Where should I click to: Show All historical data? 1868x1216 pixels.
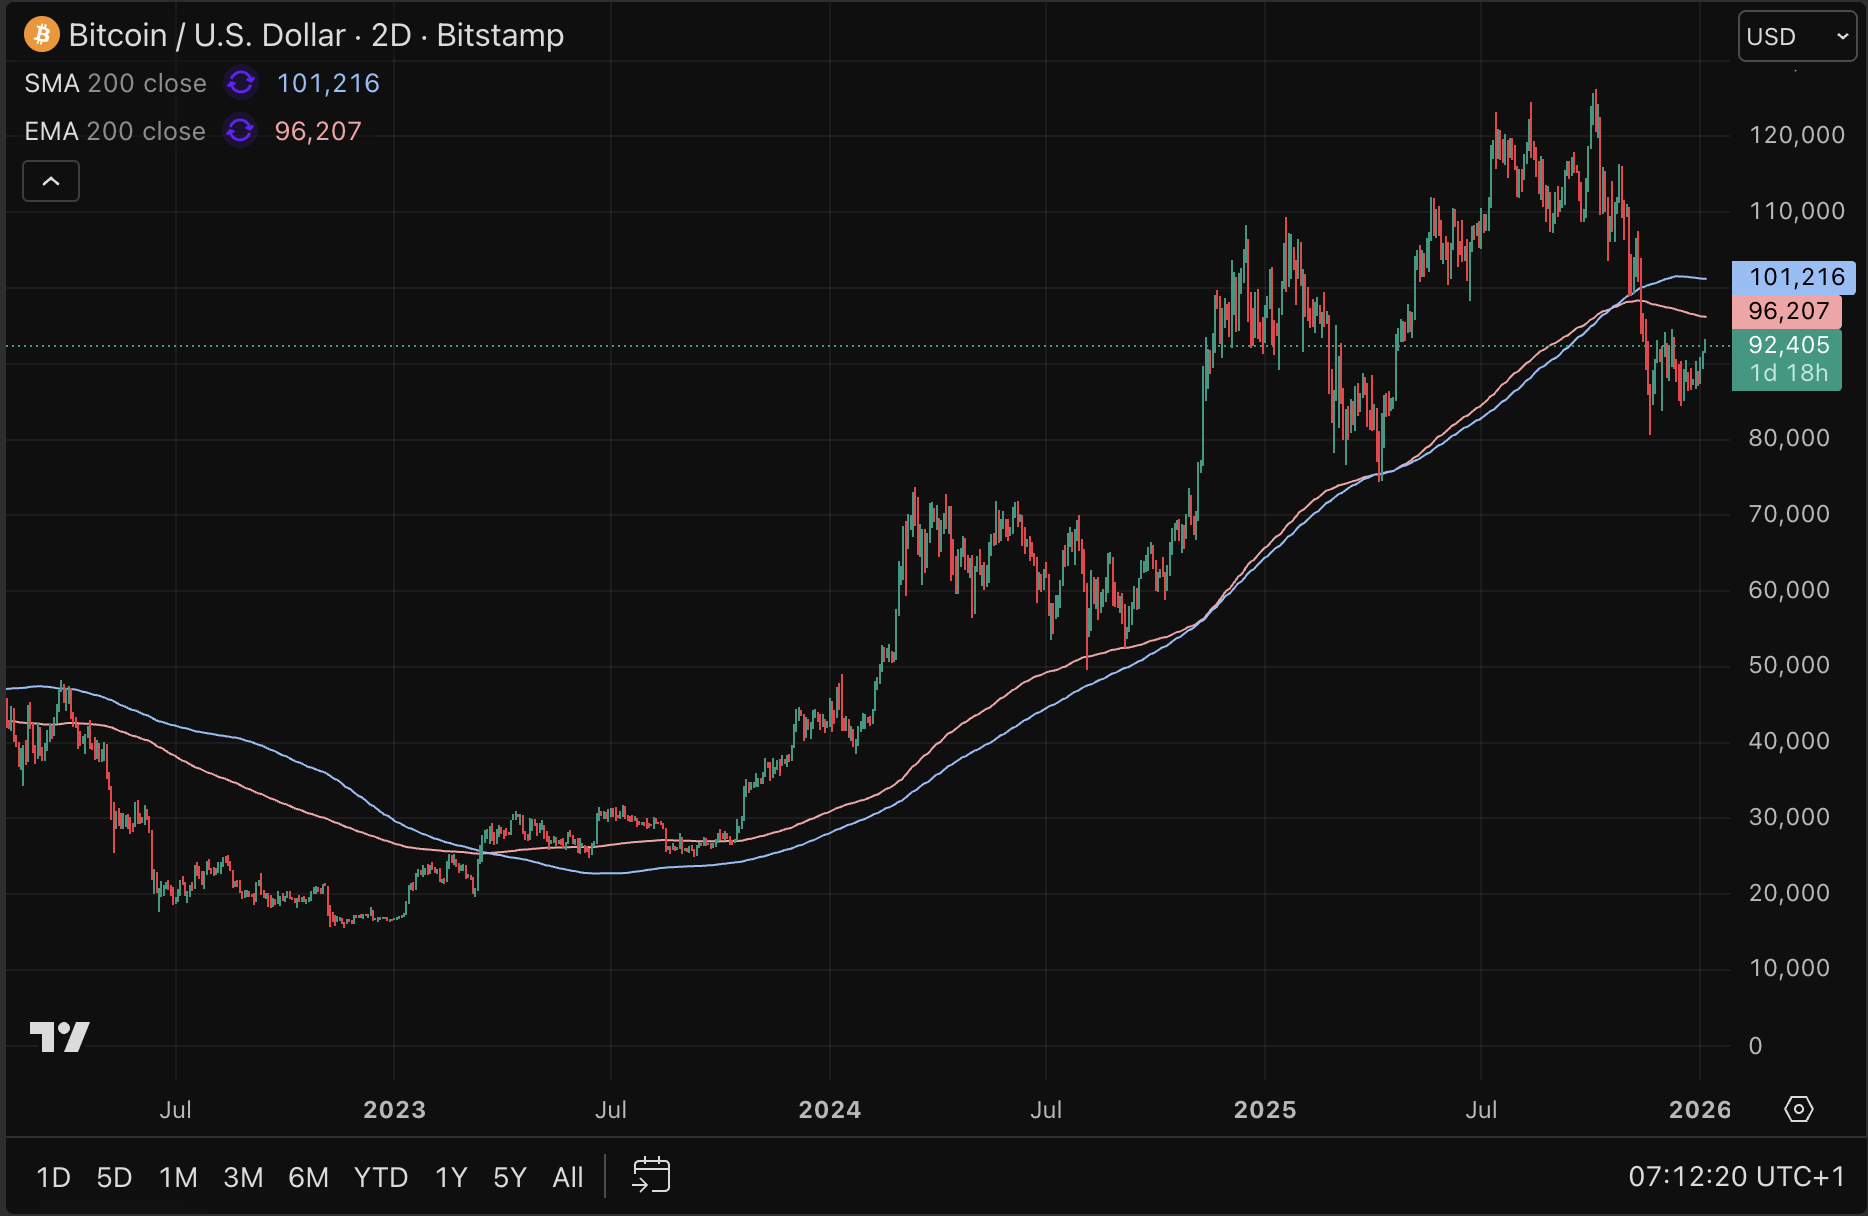[568, 1177]
